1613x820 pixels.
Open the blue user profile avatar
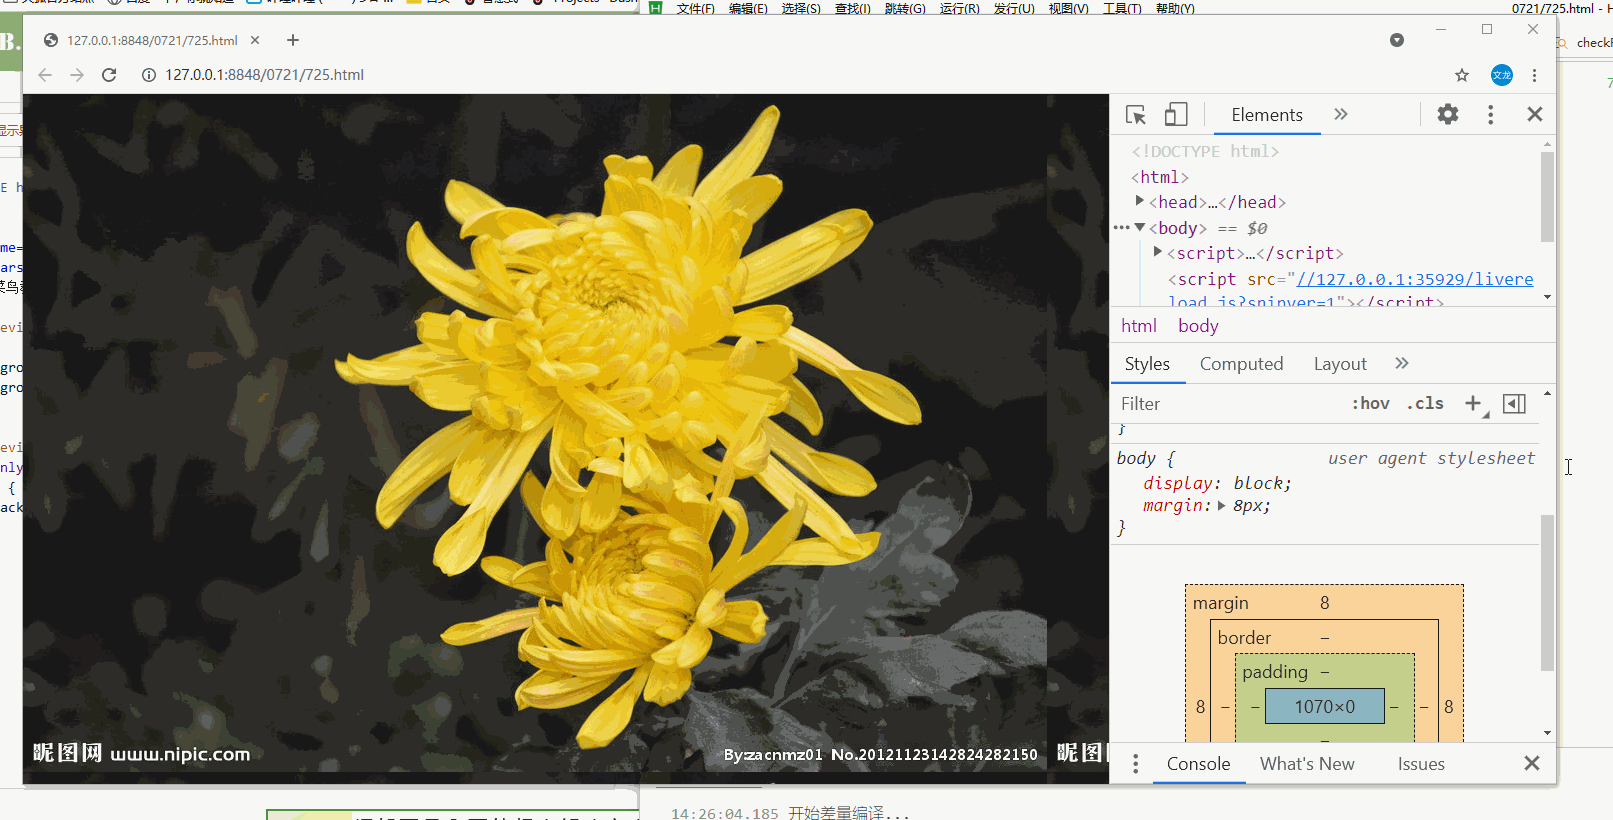pos(1502,75)
